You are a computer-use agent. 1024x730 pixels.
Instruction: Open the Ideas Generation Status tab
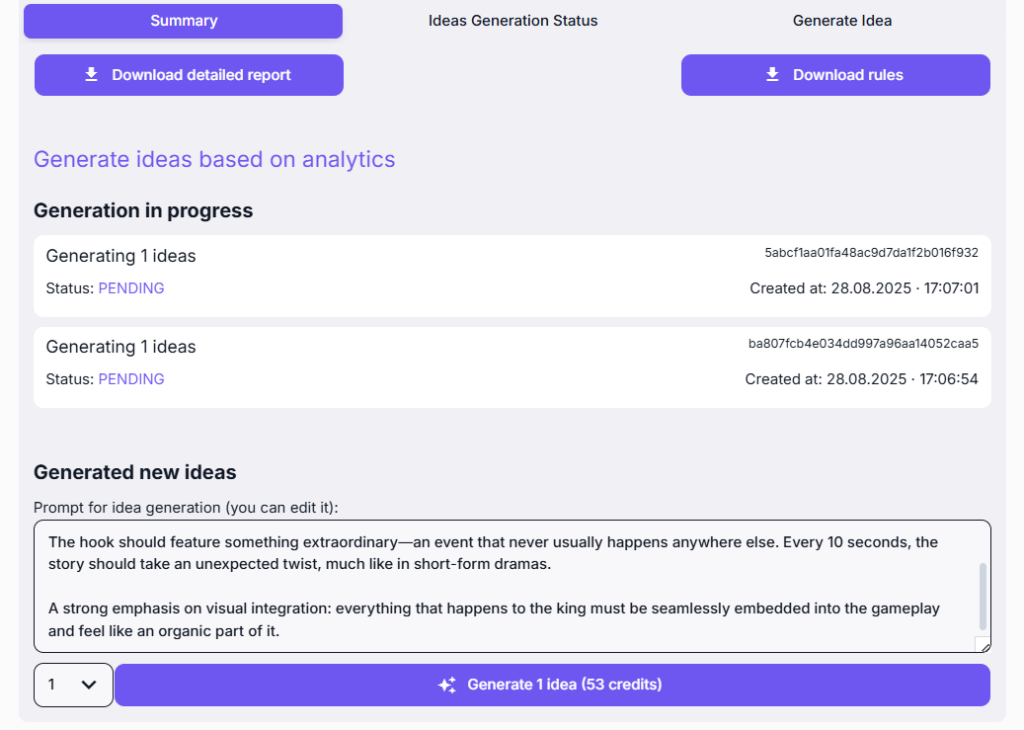512,21
